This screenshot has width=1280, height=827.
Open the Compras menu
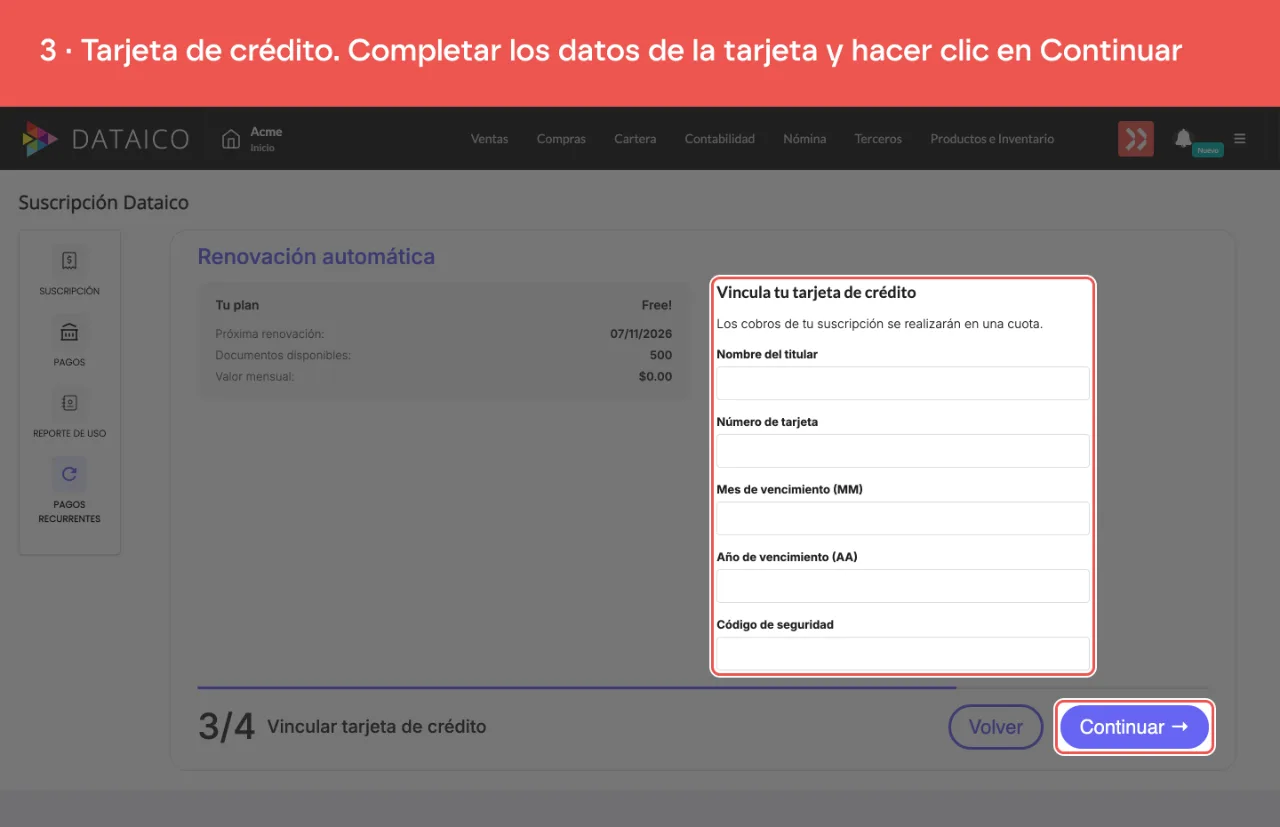click(561, 139)
